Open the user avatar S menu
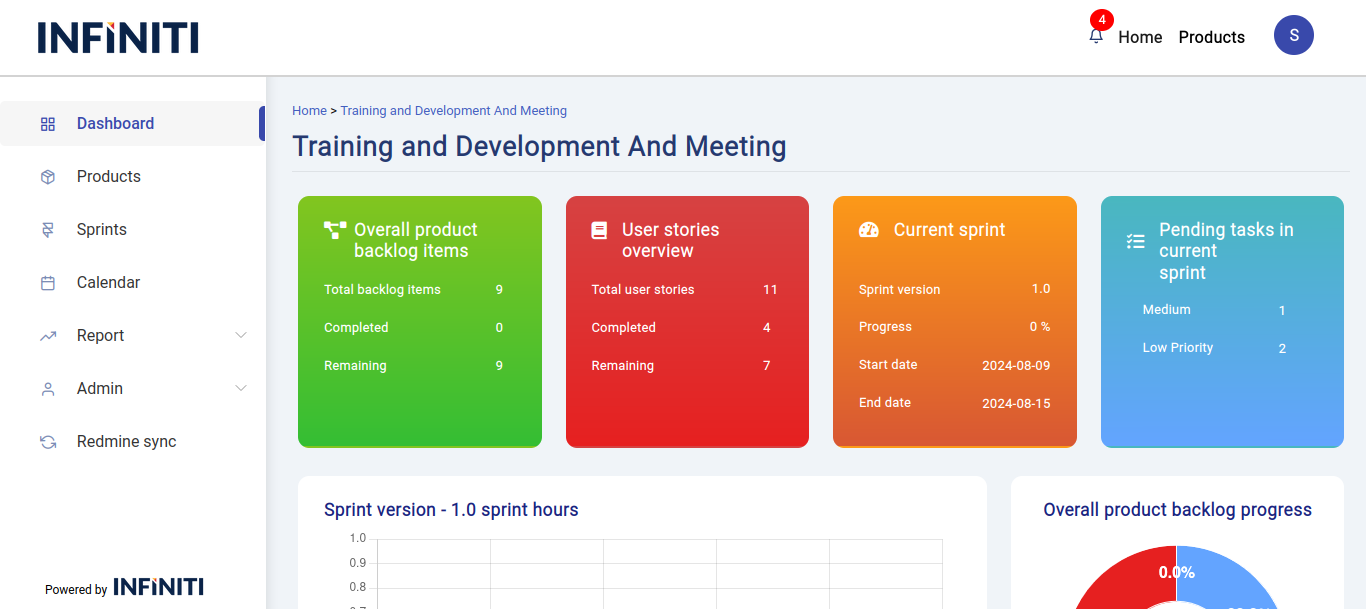This screenshot has width=1366, height=609. pos(1293,35)
